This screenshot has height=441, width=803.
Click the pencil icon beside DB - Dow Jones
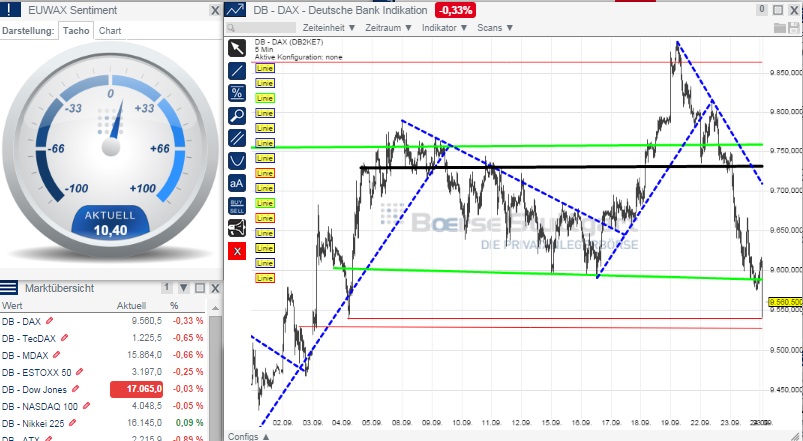pos(75,389)
